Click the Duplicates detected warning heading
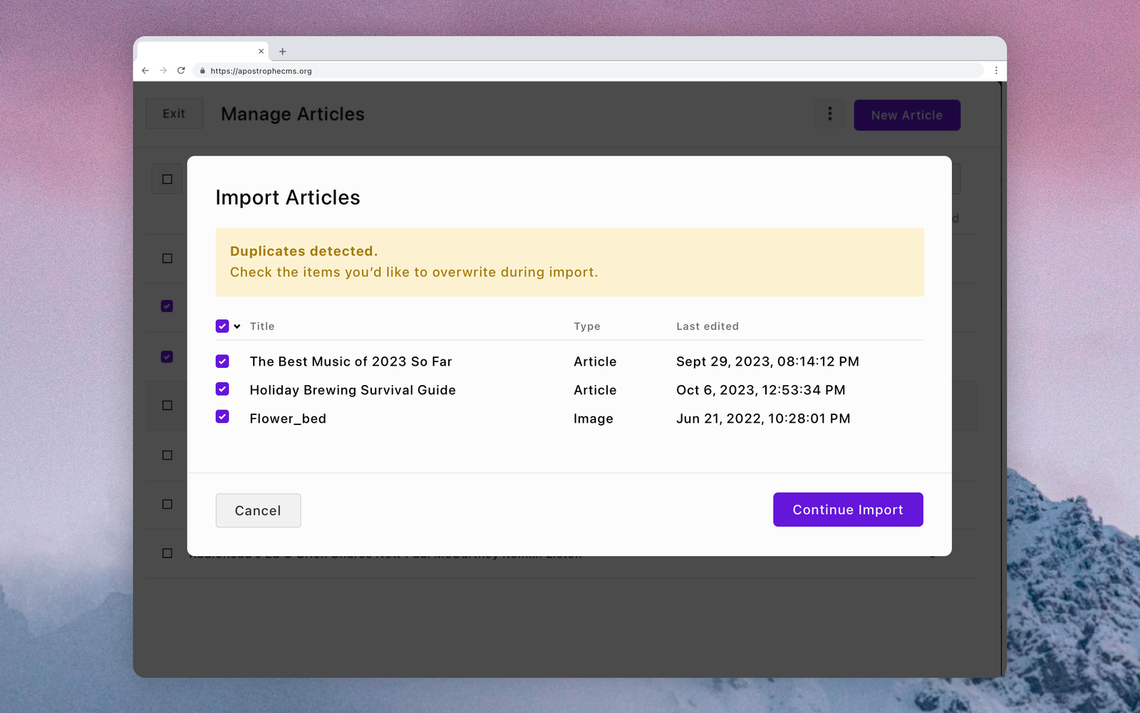1140x713 pixels. point(304,251)
